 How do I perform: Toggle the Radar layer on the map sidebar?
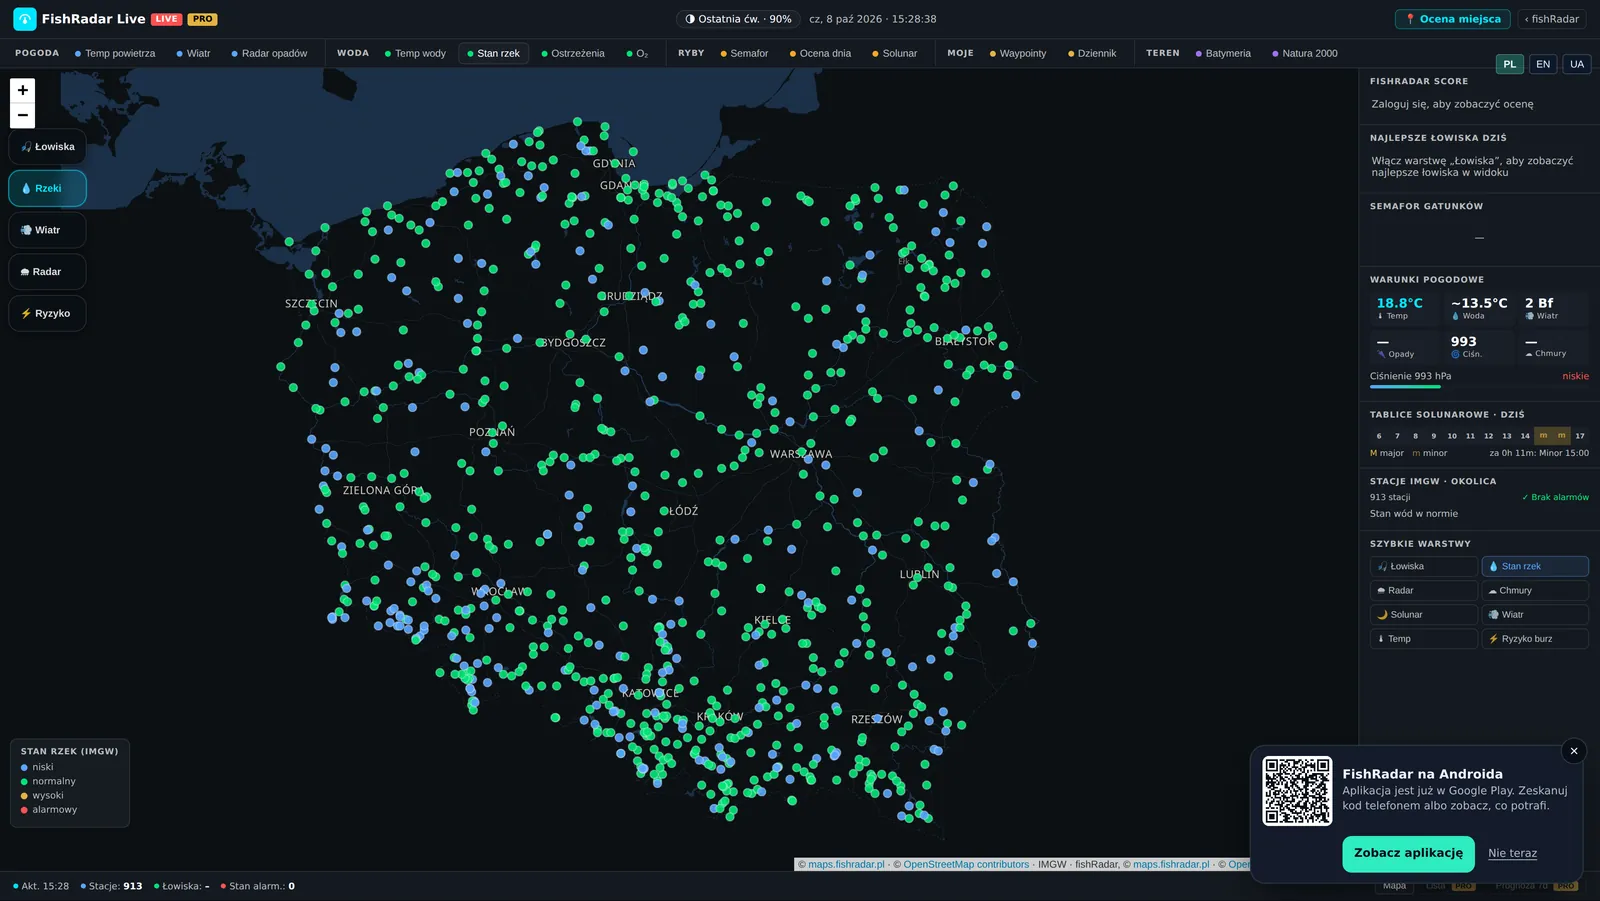pyautogui.click(x=47, y=272)
